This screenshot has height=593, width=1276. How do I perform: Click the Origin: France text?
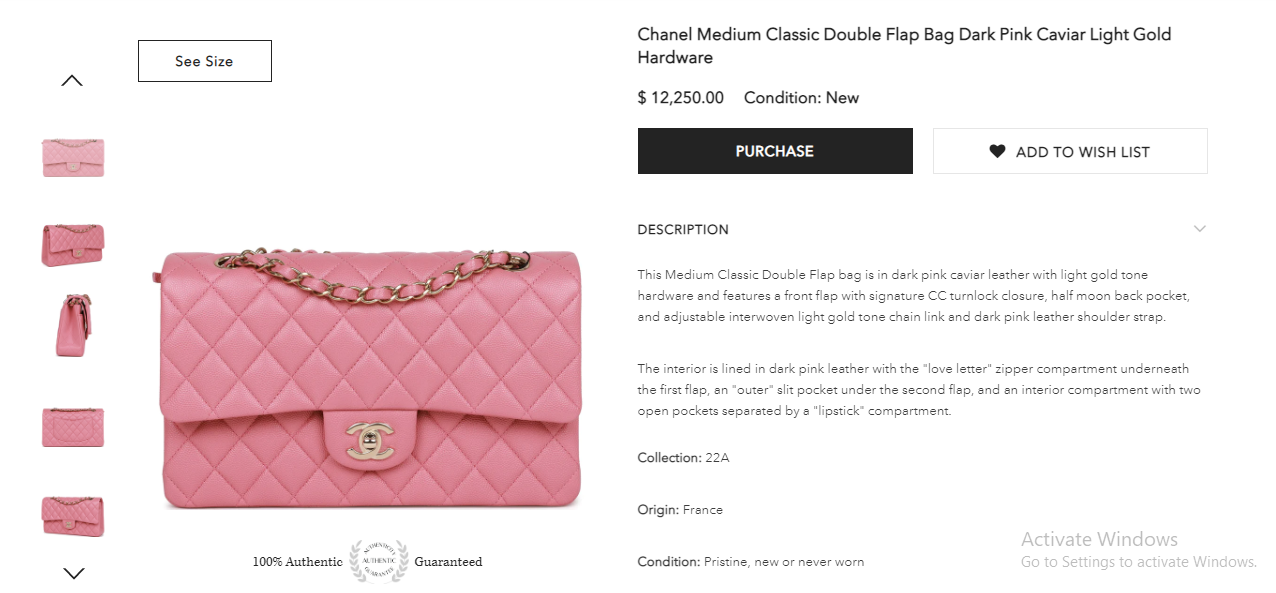680,510
